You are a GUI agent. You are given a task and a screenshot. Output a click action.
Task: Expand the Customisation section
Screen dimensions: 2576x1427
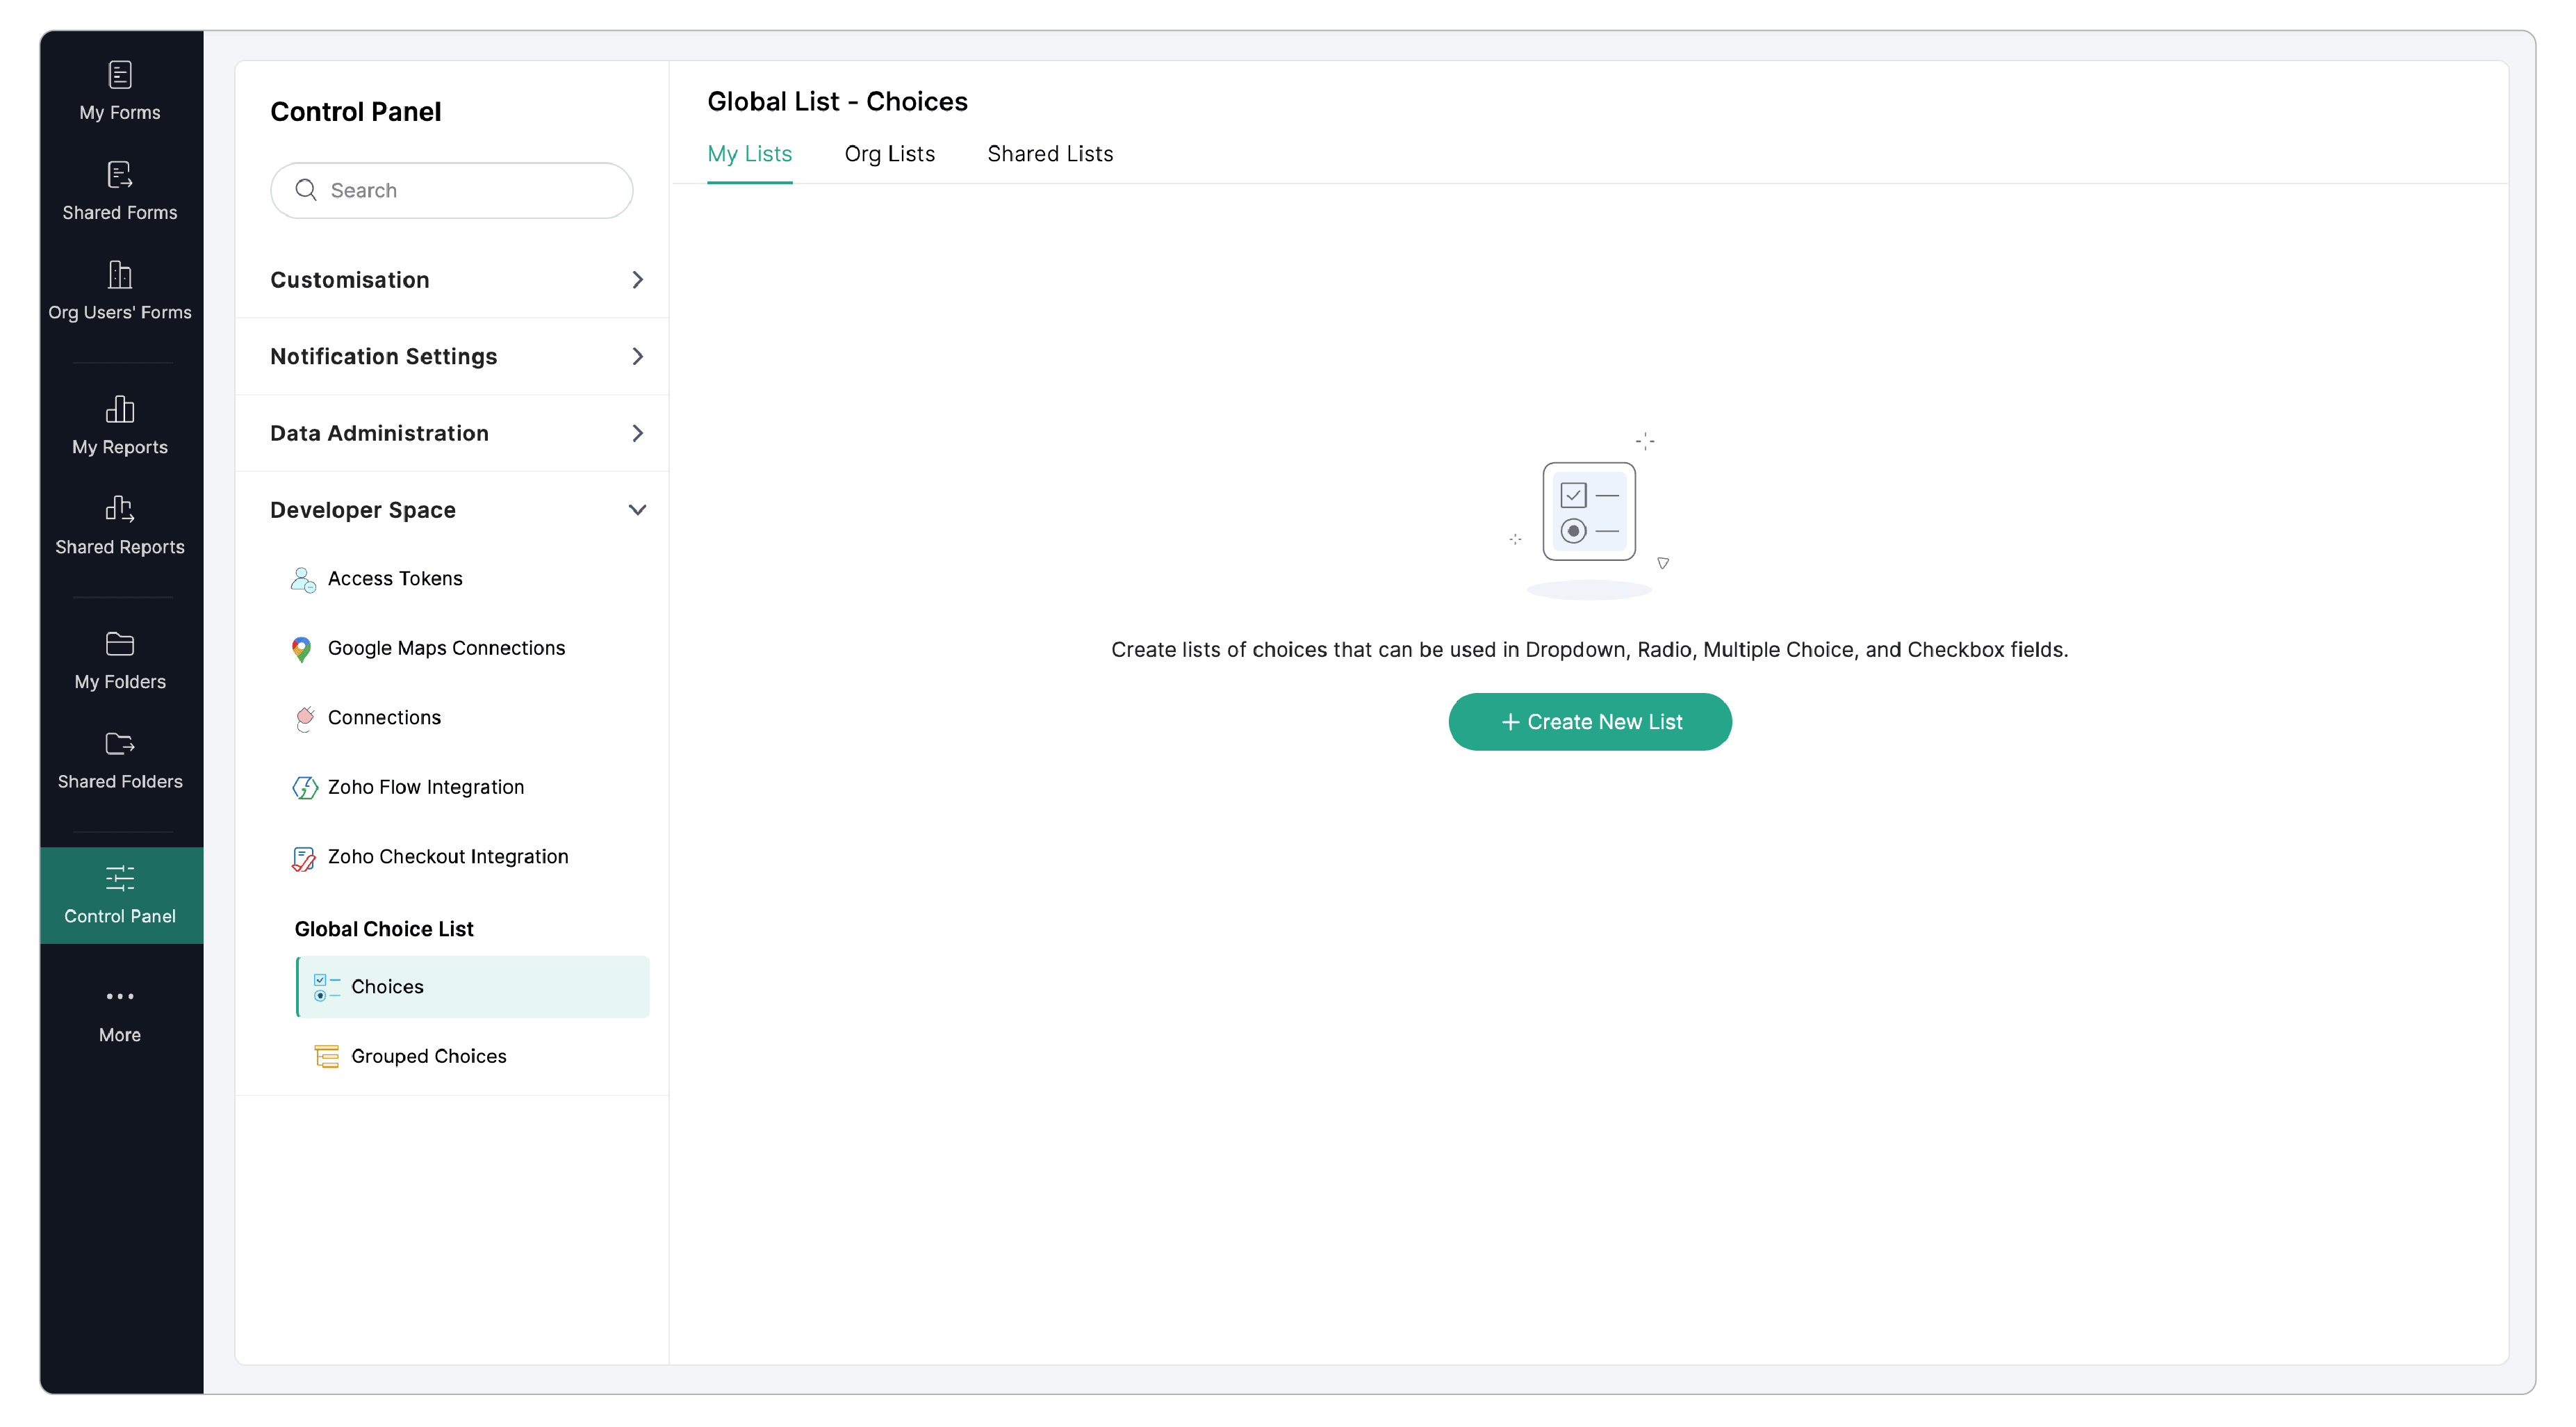pos(456,280)
